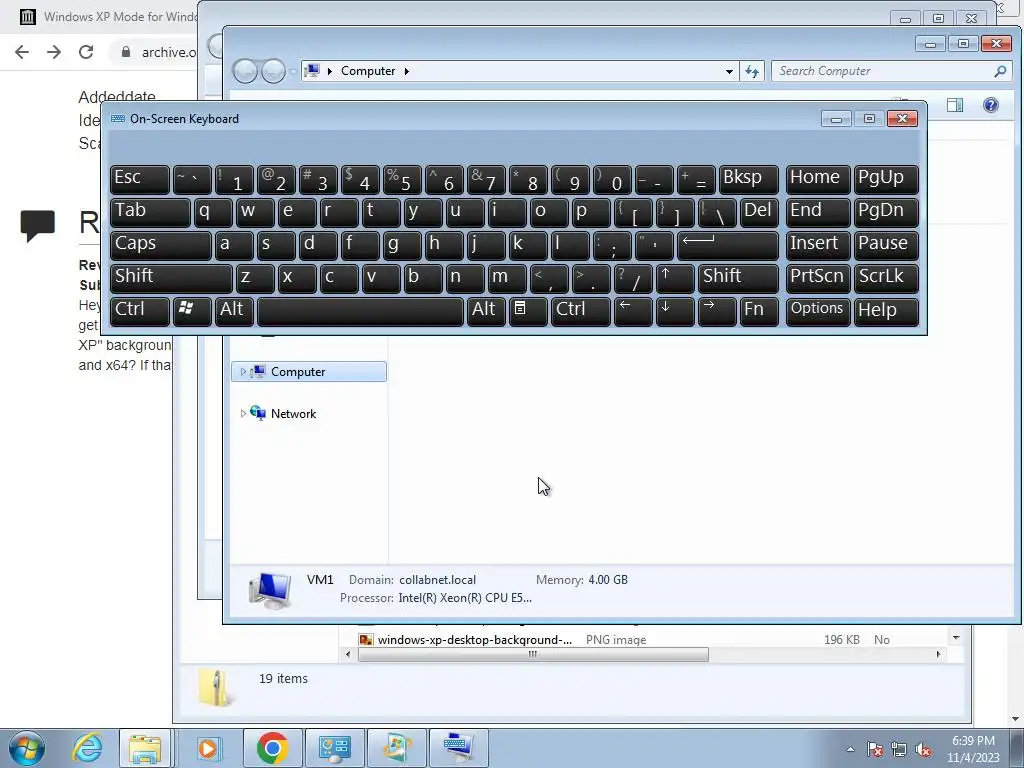The height and width of the screenshot is (768, 1024).
Task: Reload the archive.org page
Action: tap(86, 52)
